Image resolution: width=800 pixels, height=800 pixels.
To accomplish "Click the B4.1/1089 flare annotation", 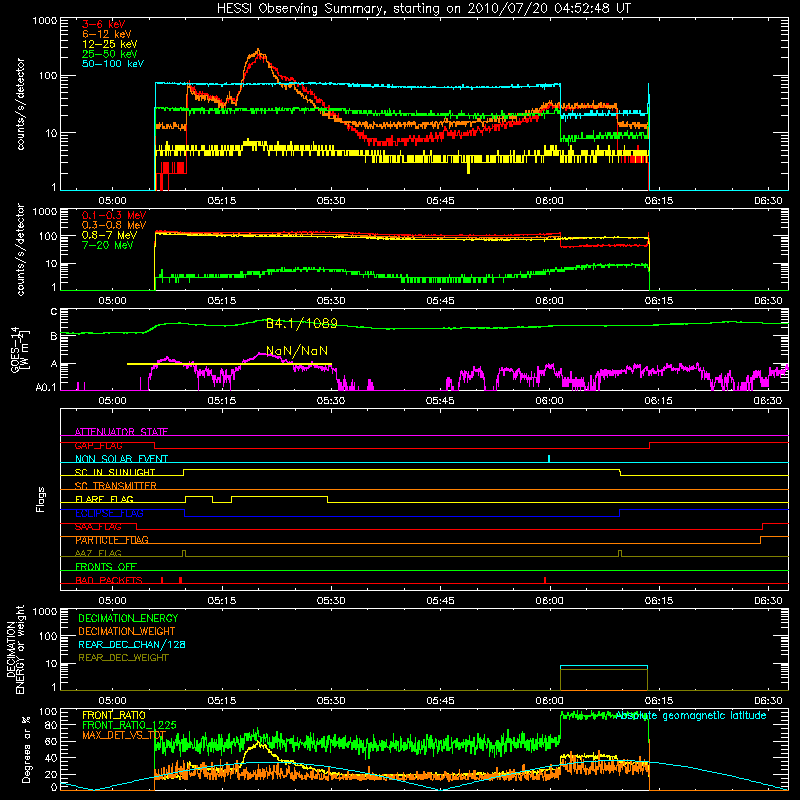I will coord(302,323).
